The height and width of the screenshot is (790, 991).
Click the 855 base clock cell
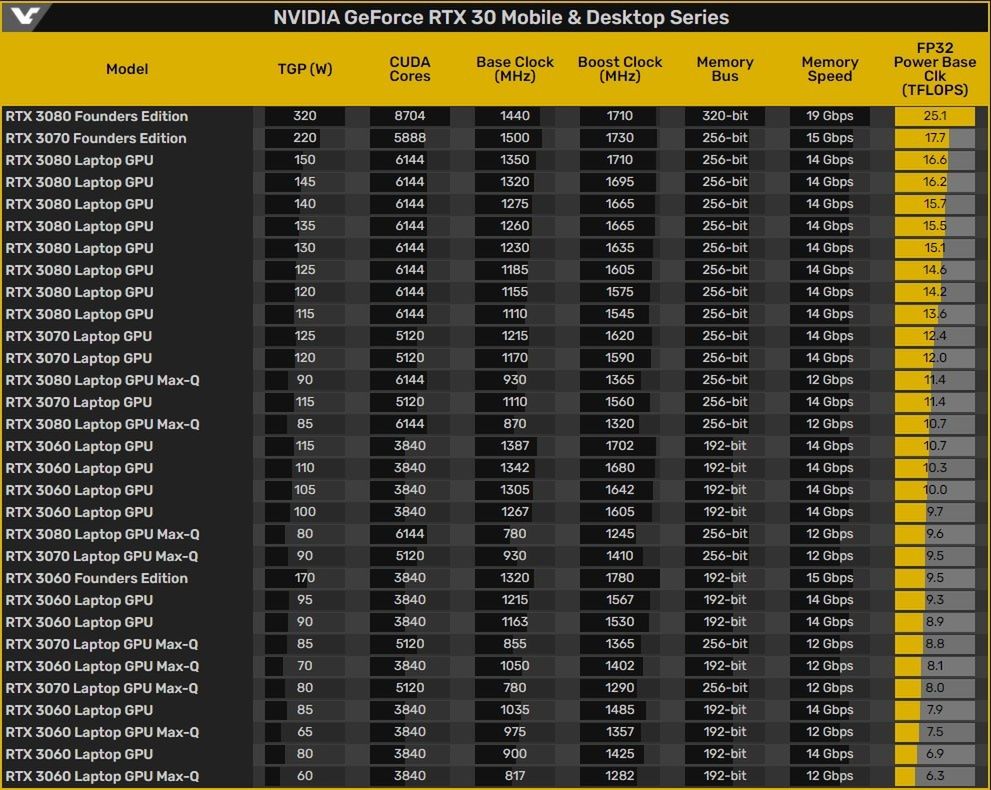pos(514,644)
